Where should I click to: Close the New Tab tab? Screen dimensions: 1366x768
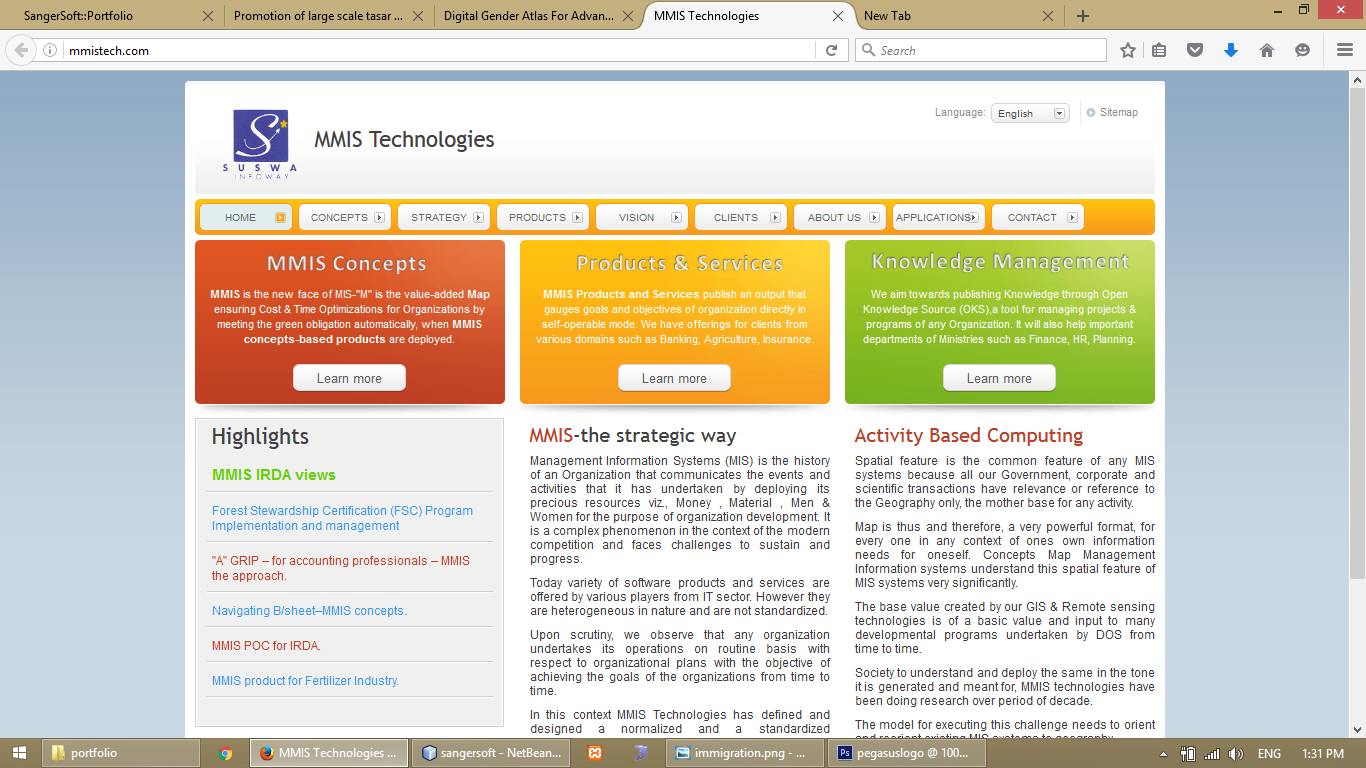(1048, 16)
